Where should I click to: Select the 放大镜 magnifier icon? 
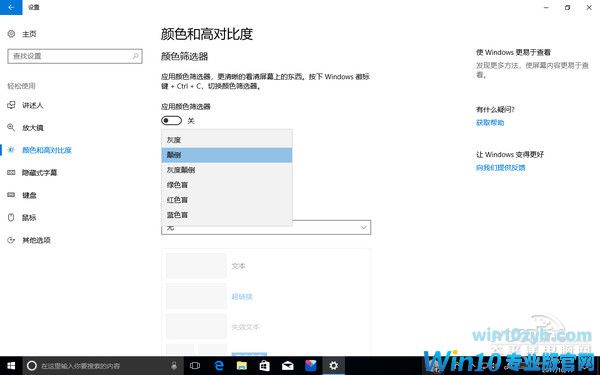11,127
